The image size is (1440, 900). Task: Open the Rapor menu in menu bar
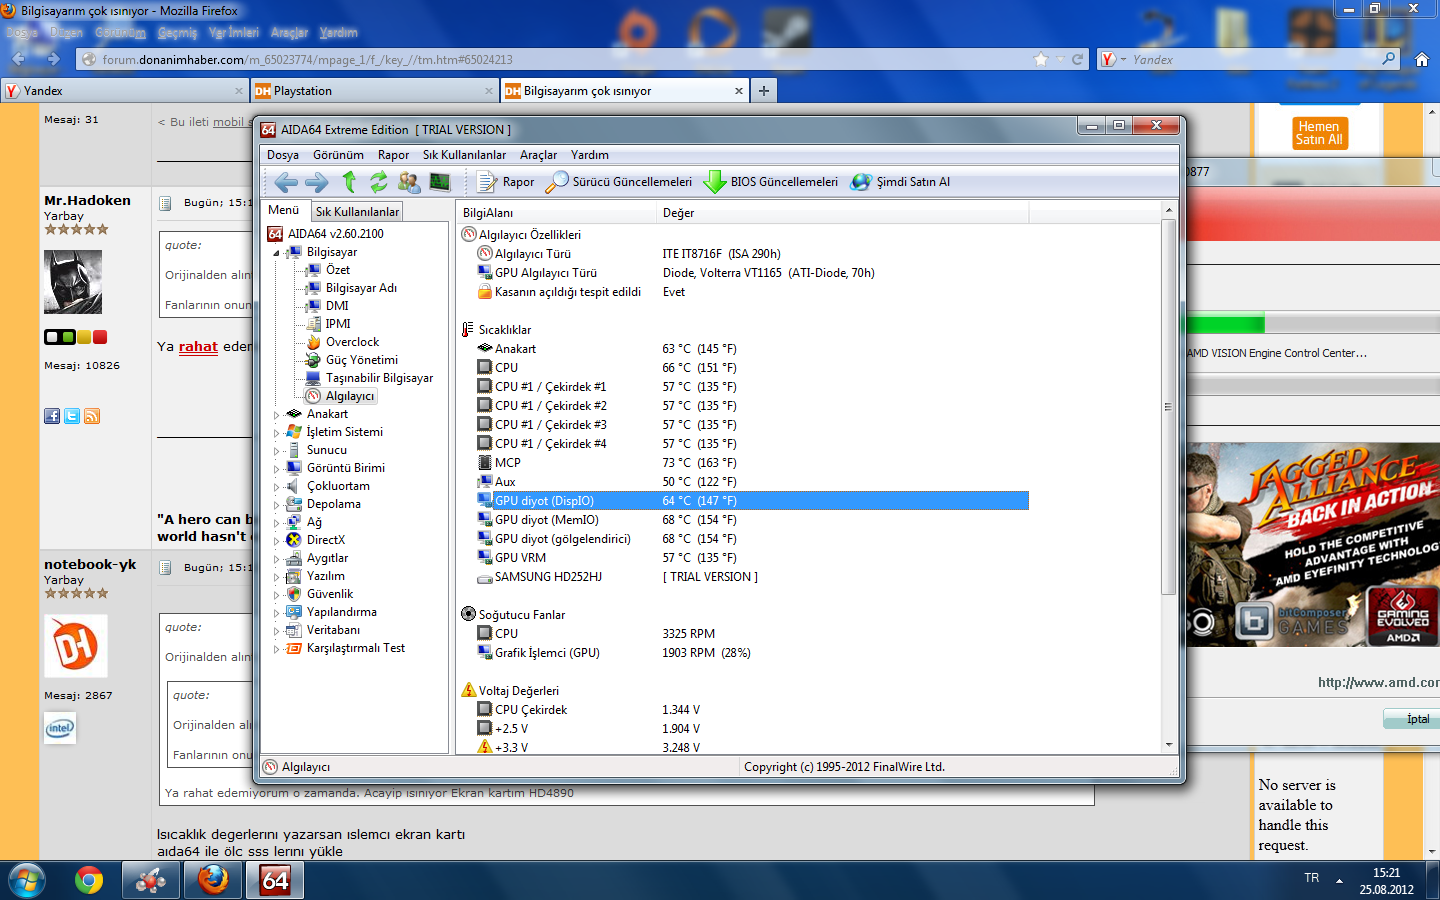[x=393, y=155]
